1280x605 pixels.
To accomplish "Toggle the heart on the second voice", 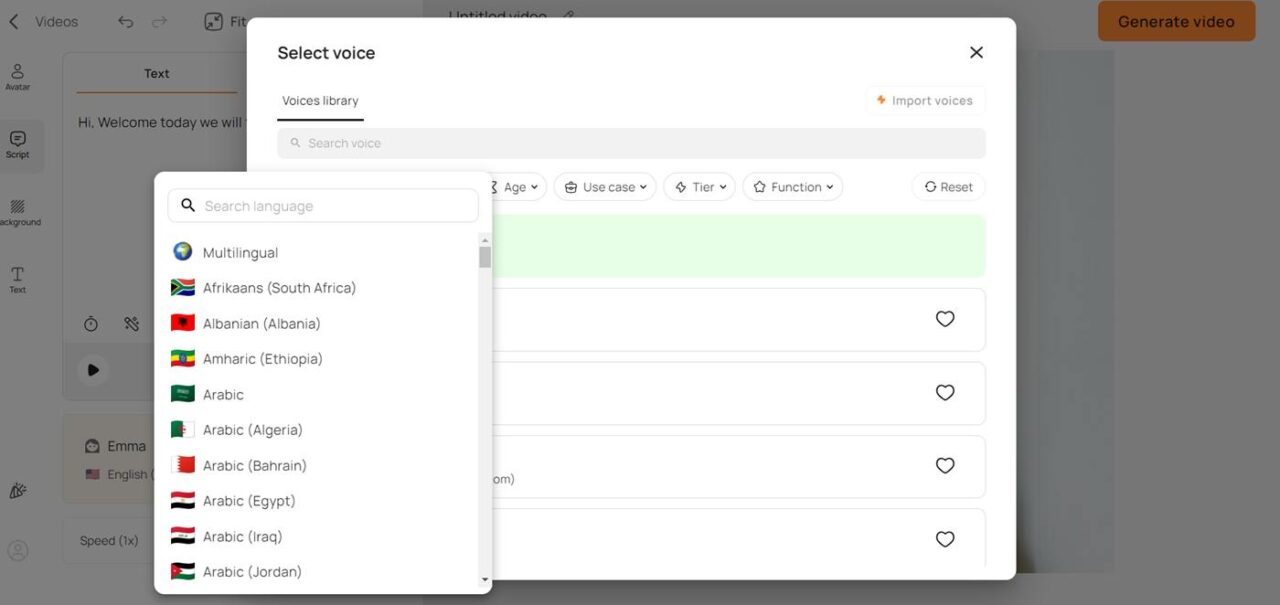I will click(x=944, y=393).
